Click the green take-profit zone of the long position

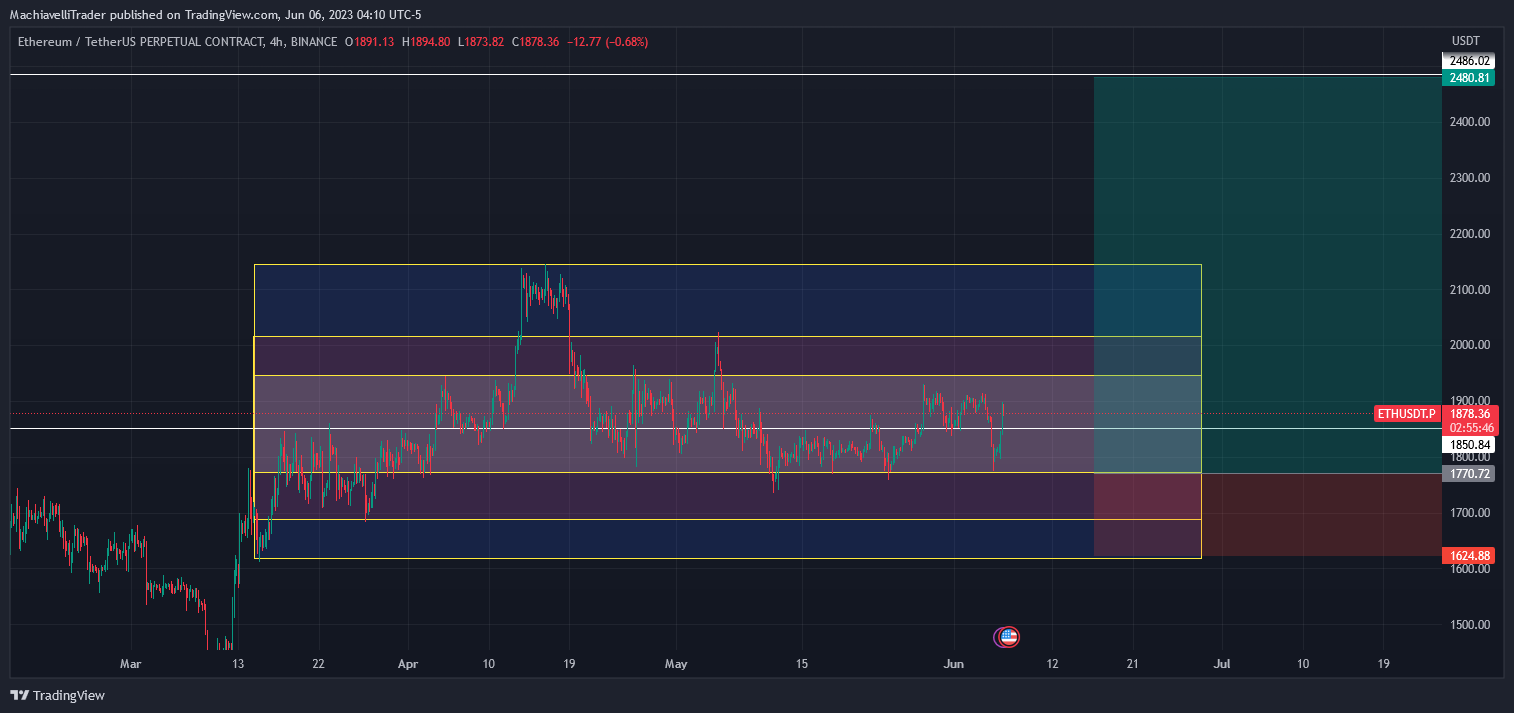(1268, 274)
